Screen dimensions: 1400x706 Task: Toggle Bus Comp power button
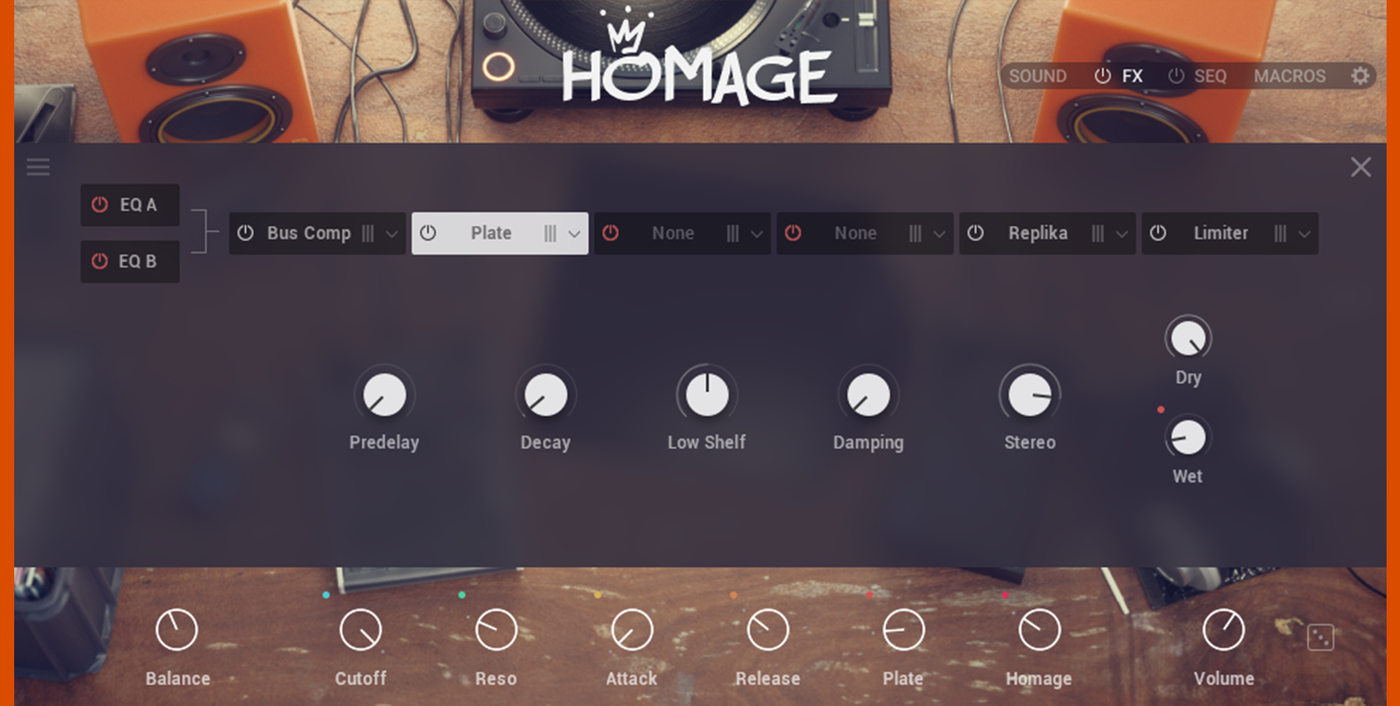[x=245, y=233]
